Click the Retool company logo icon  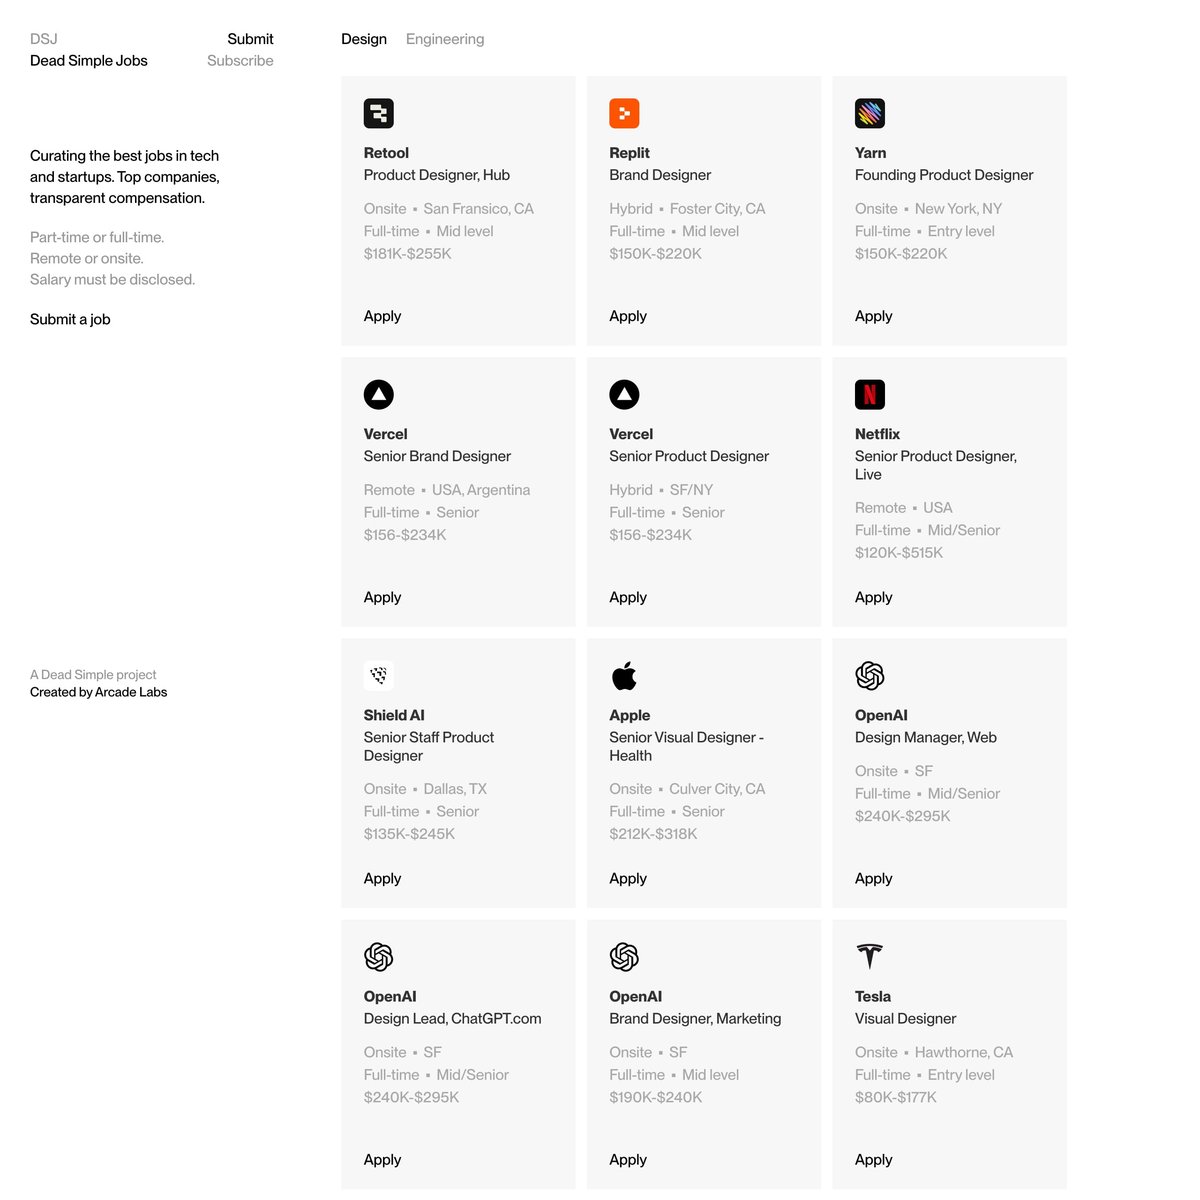click(378, 113)
